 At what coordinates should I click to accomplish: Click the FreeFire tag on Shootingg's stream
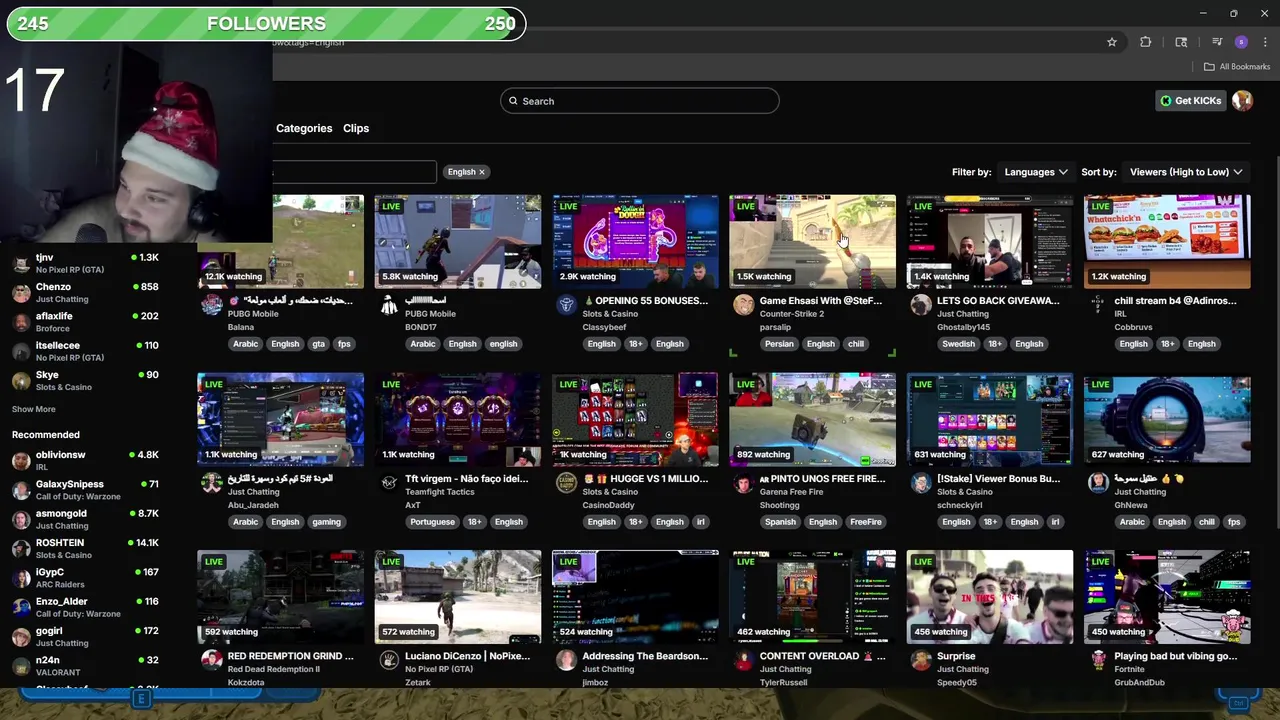tap(866, 522)
